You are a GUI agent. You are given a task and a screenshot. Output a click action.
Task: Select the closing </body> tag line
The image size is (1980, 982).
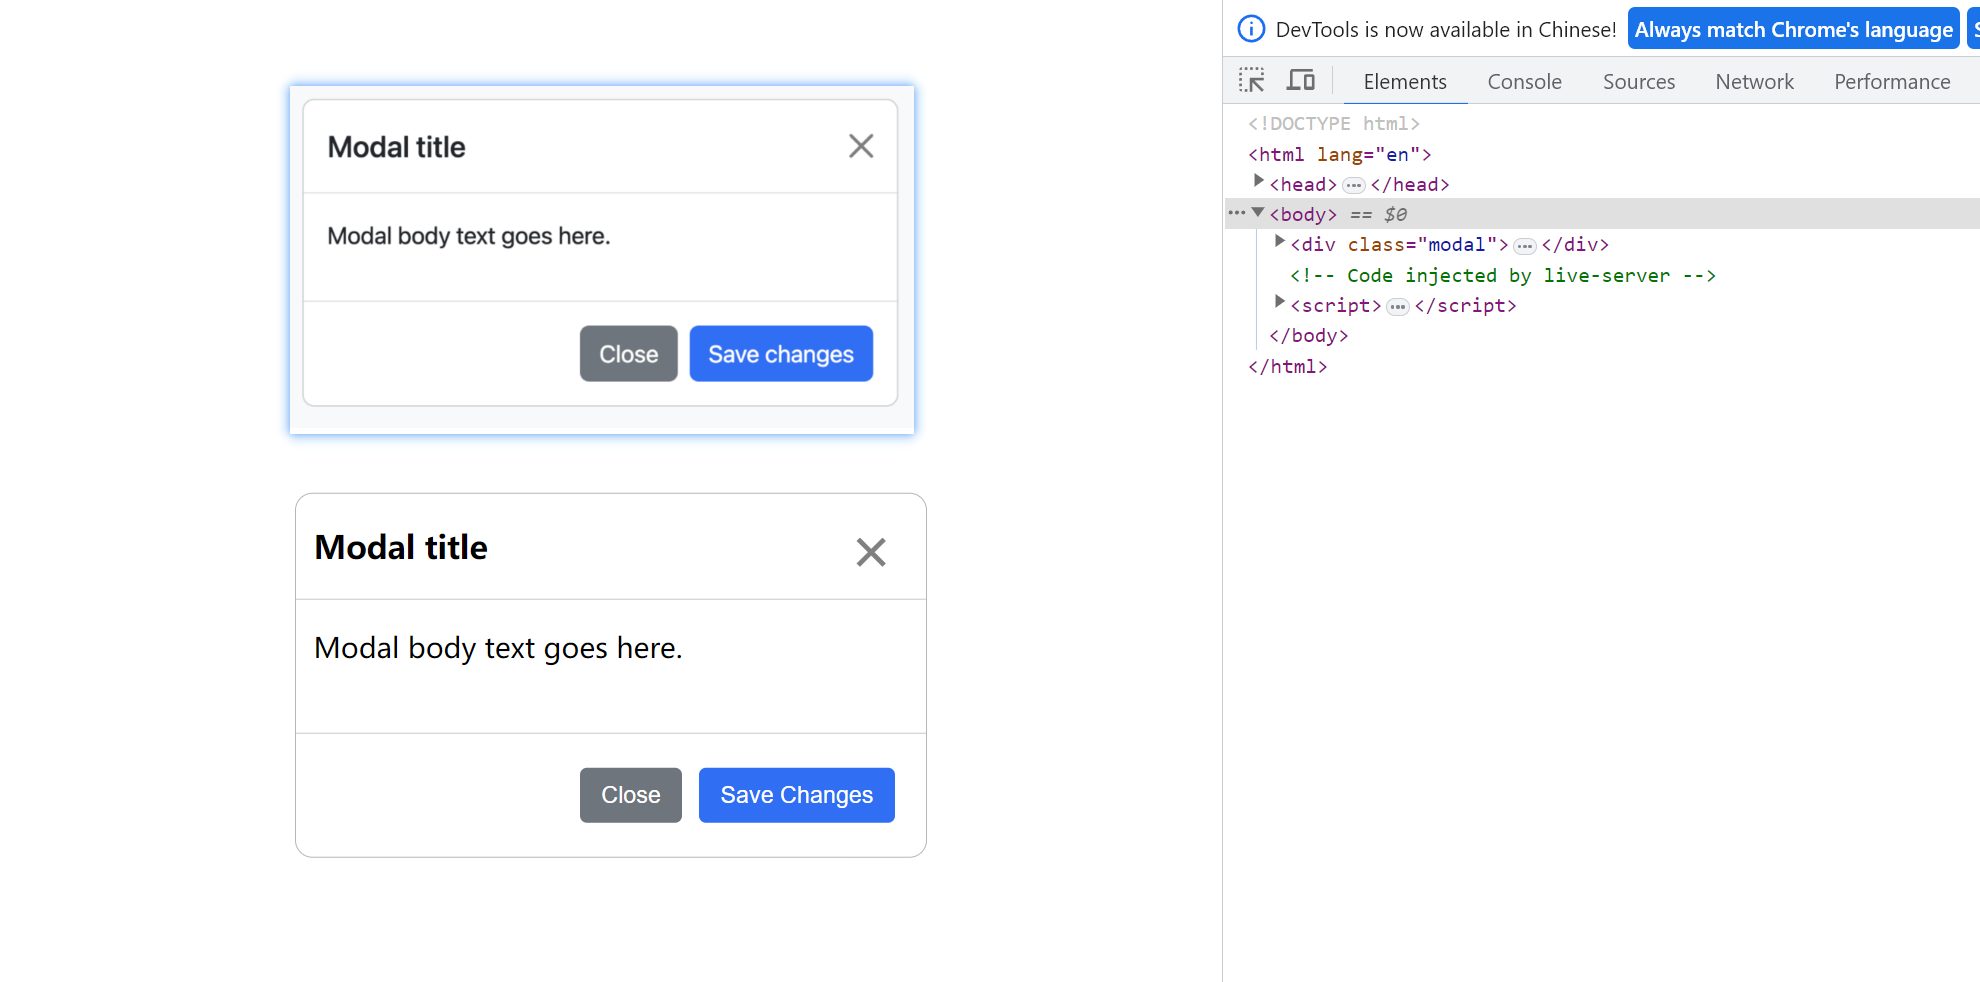pos(1308,336)
